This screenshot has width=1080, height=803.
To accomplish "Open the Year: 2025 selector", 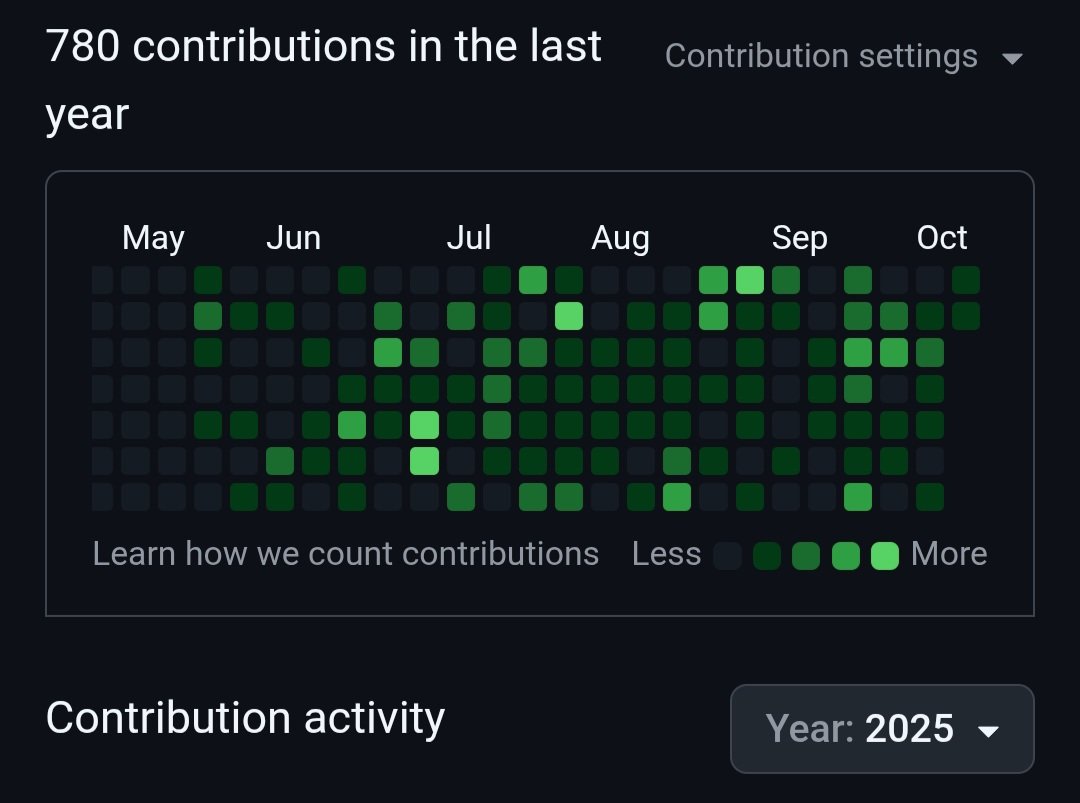I will point(882,729).
